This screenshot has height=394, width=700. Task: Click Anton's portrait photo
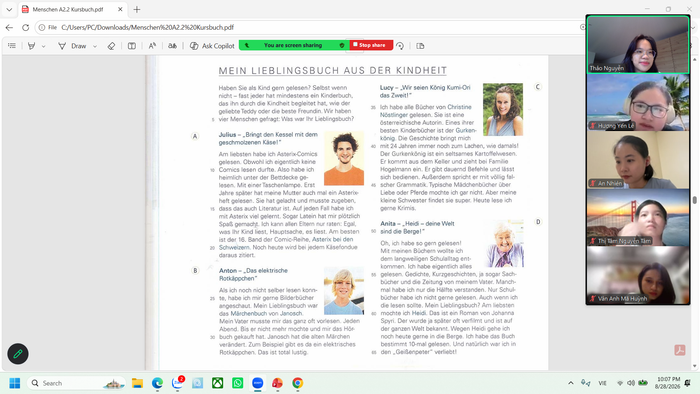point(344,291)
